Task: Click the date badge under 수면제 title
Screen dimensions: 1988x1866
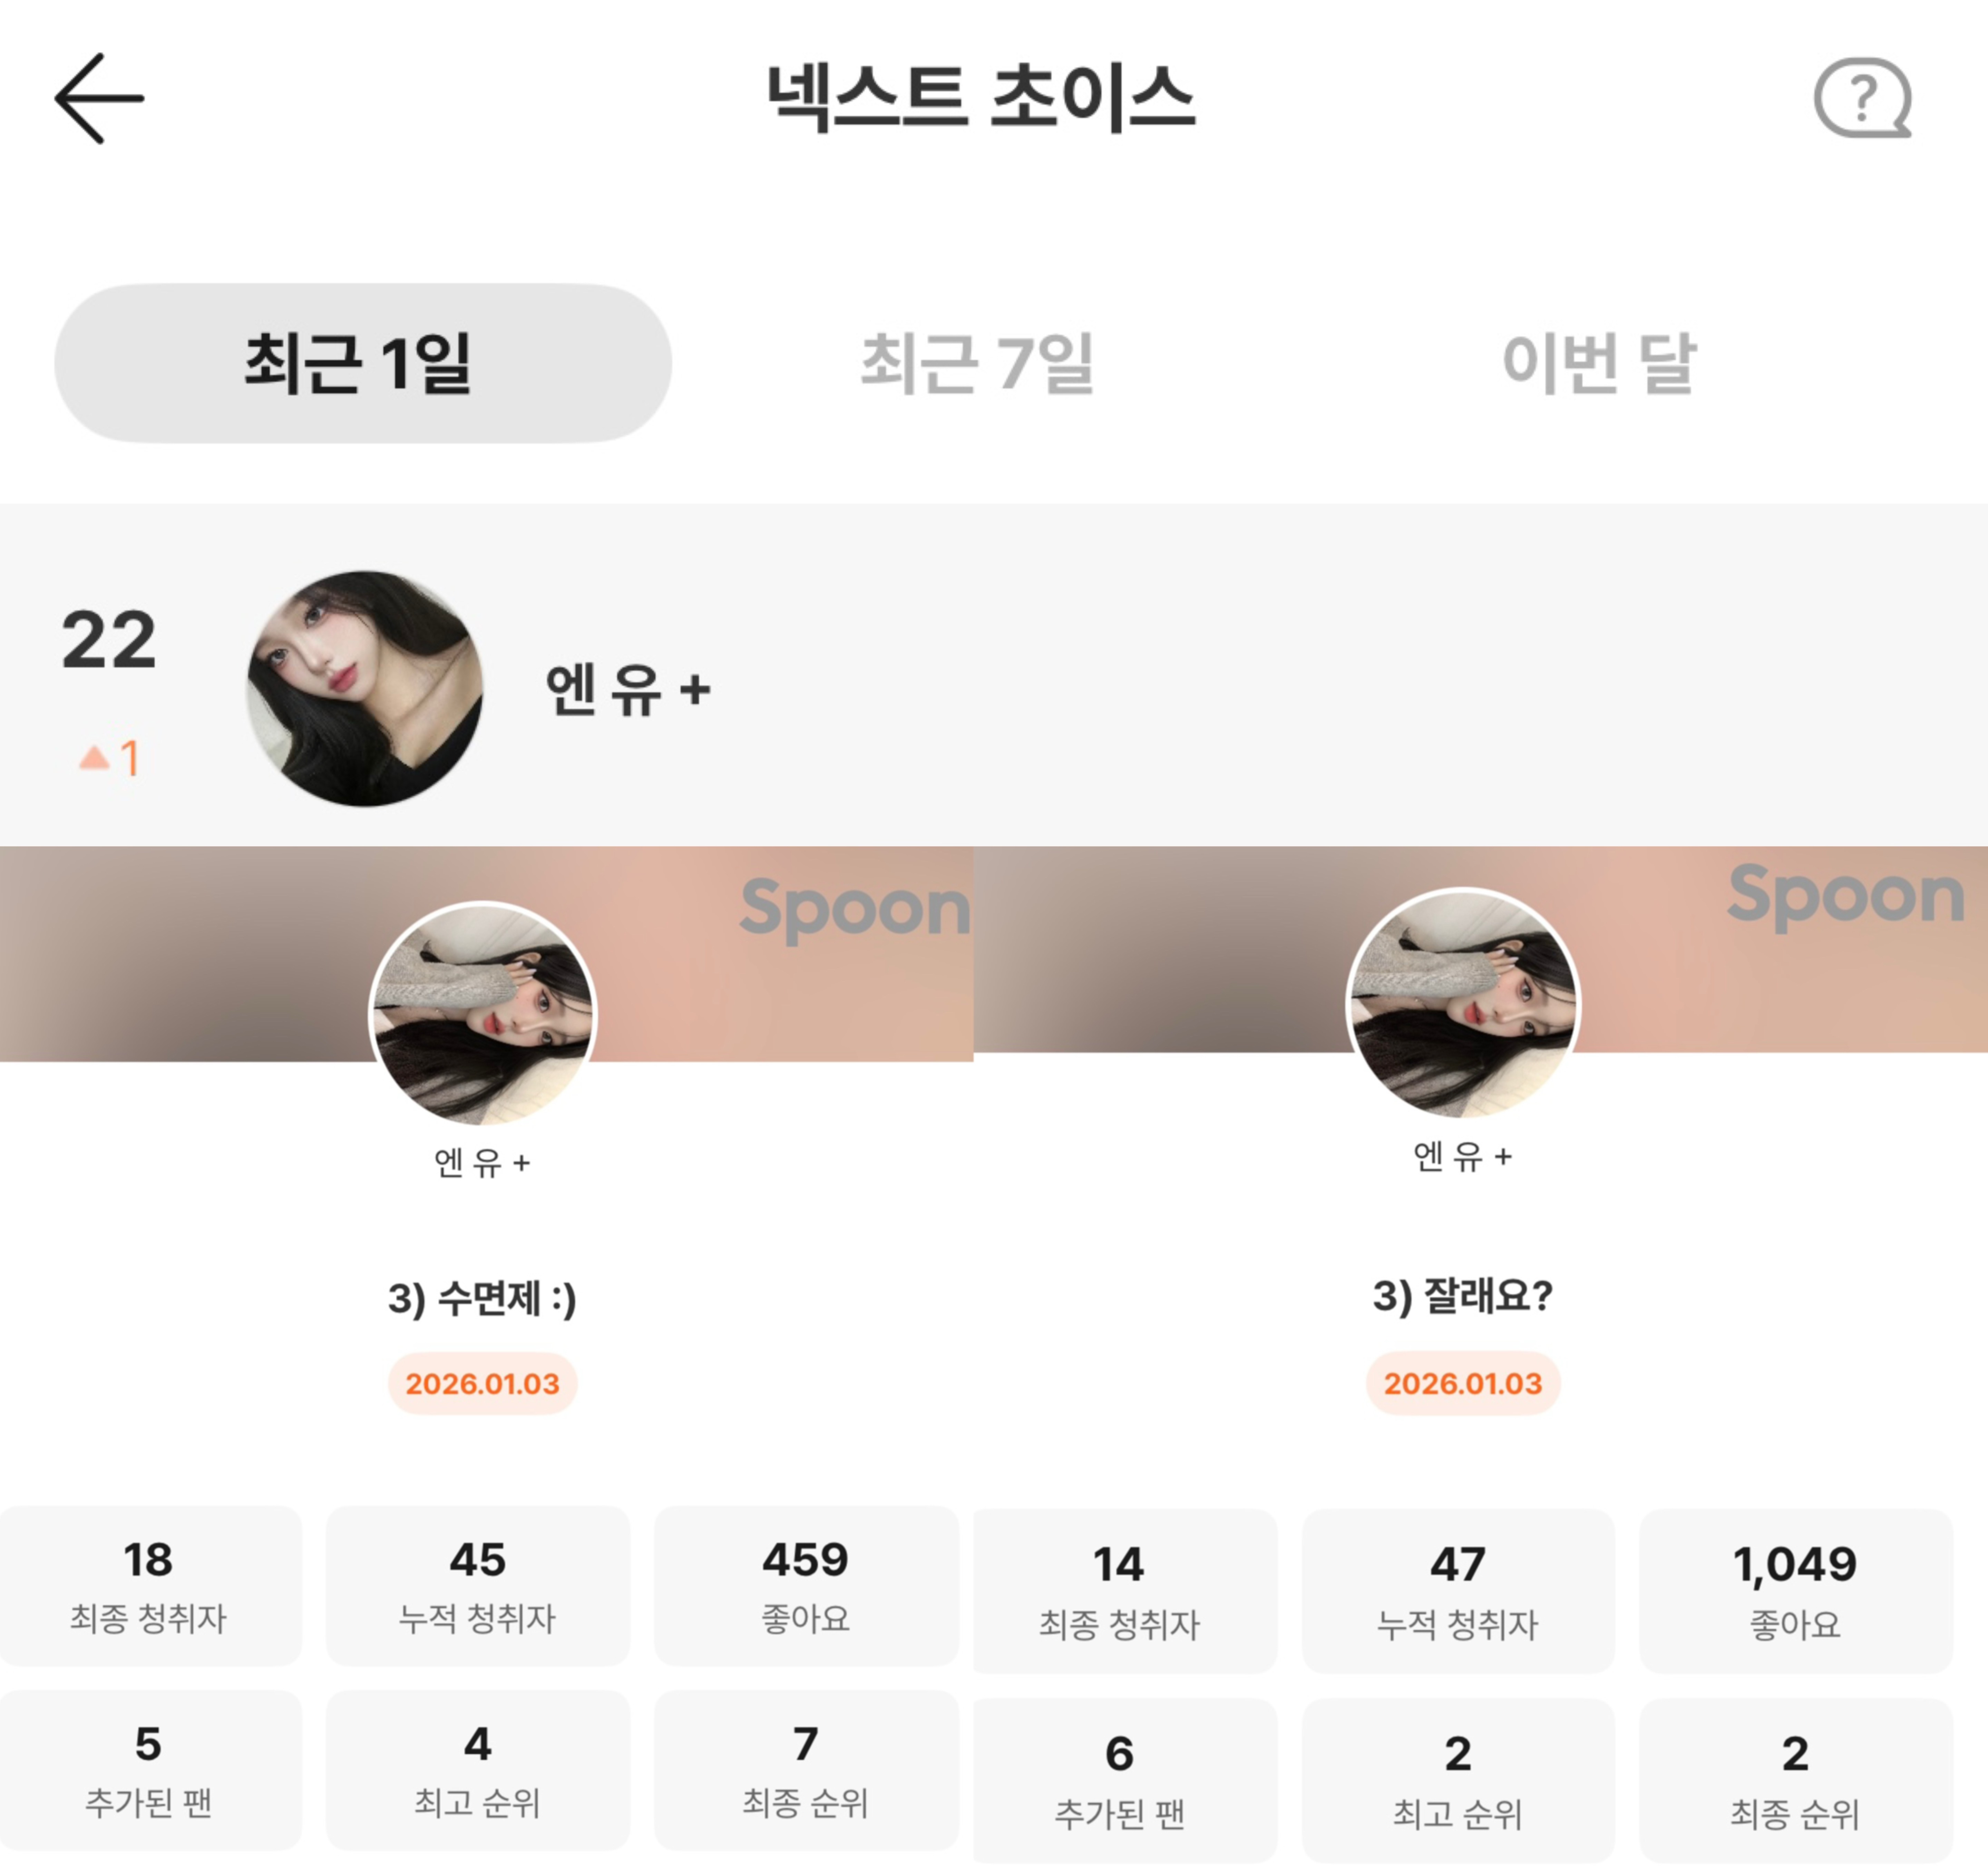Action: click(482, 1384)
